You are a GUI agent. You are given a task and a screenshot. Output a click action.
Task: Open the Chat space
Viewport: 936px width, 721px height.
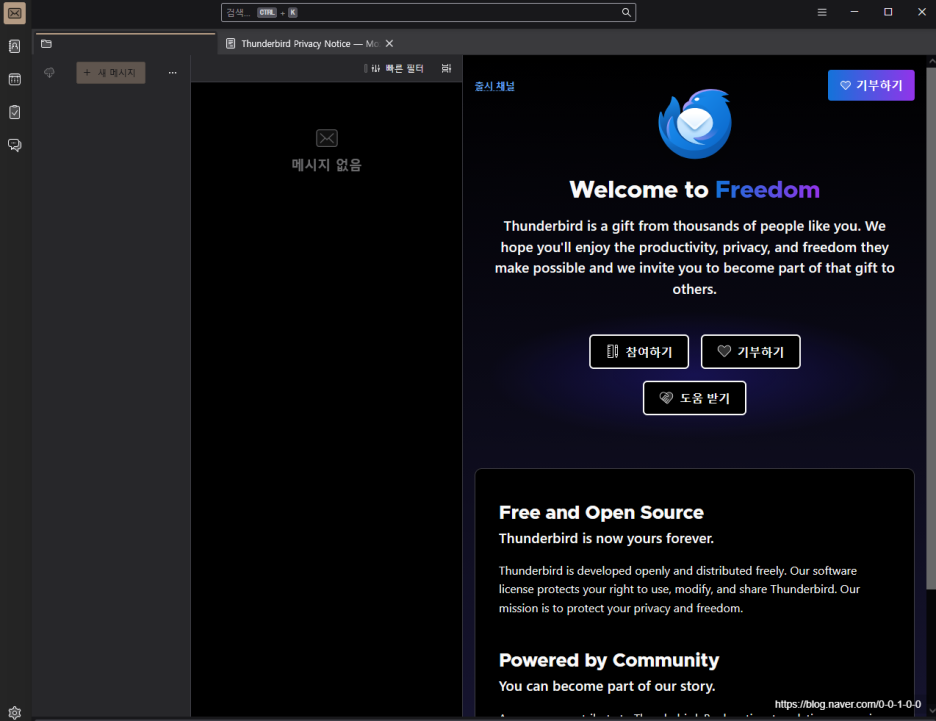point(14,145)
